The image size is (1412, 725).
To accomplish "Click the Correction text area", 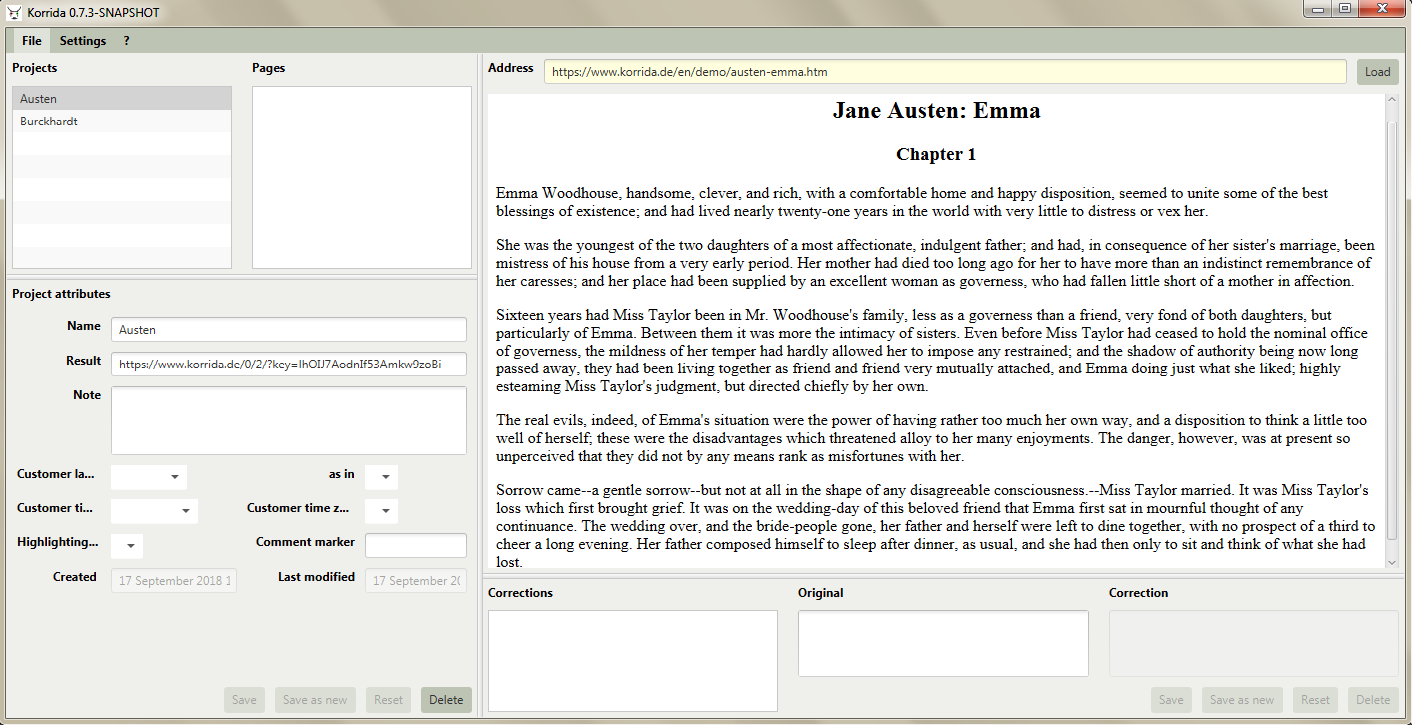I will (x=1254, y=643).
